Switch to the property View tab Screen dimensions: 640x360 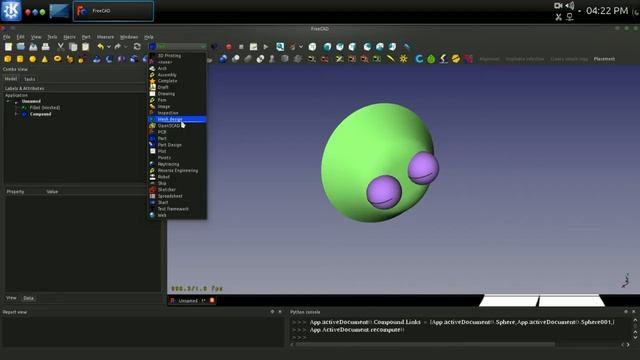pos(11,298)
